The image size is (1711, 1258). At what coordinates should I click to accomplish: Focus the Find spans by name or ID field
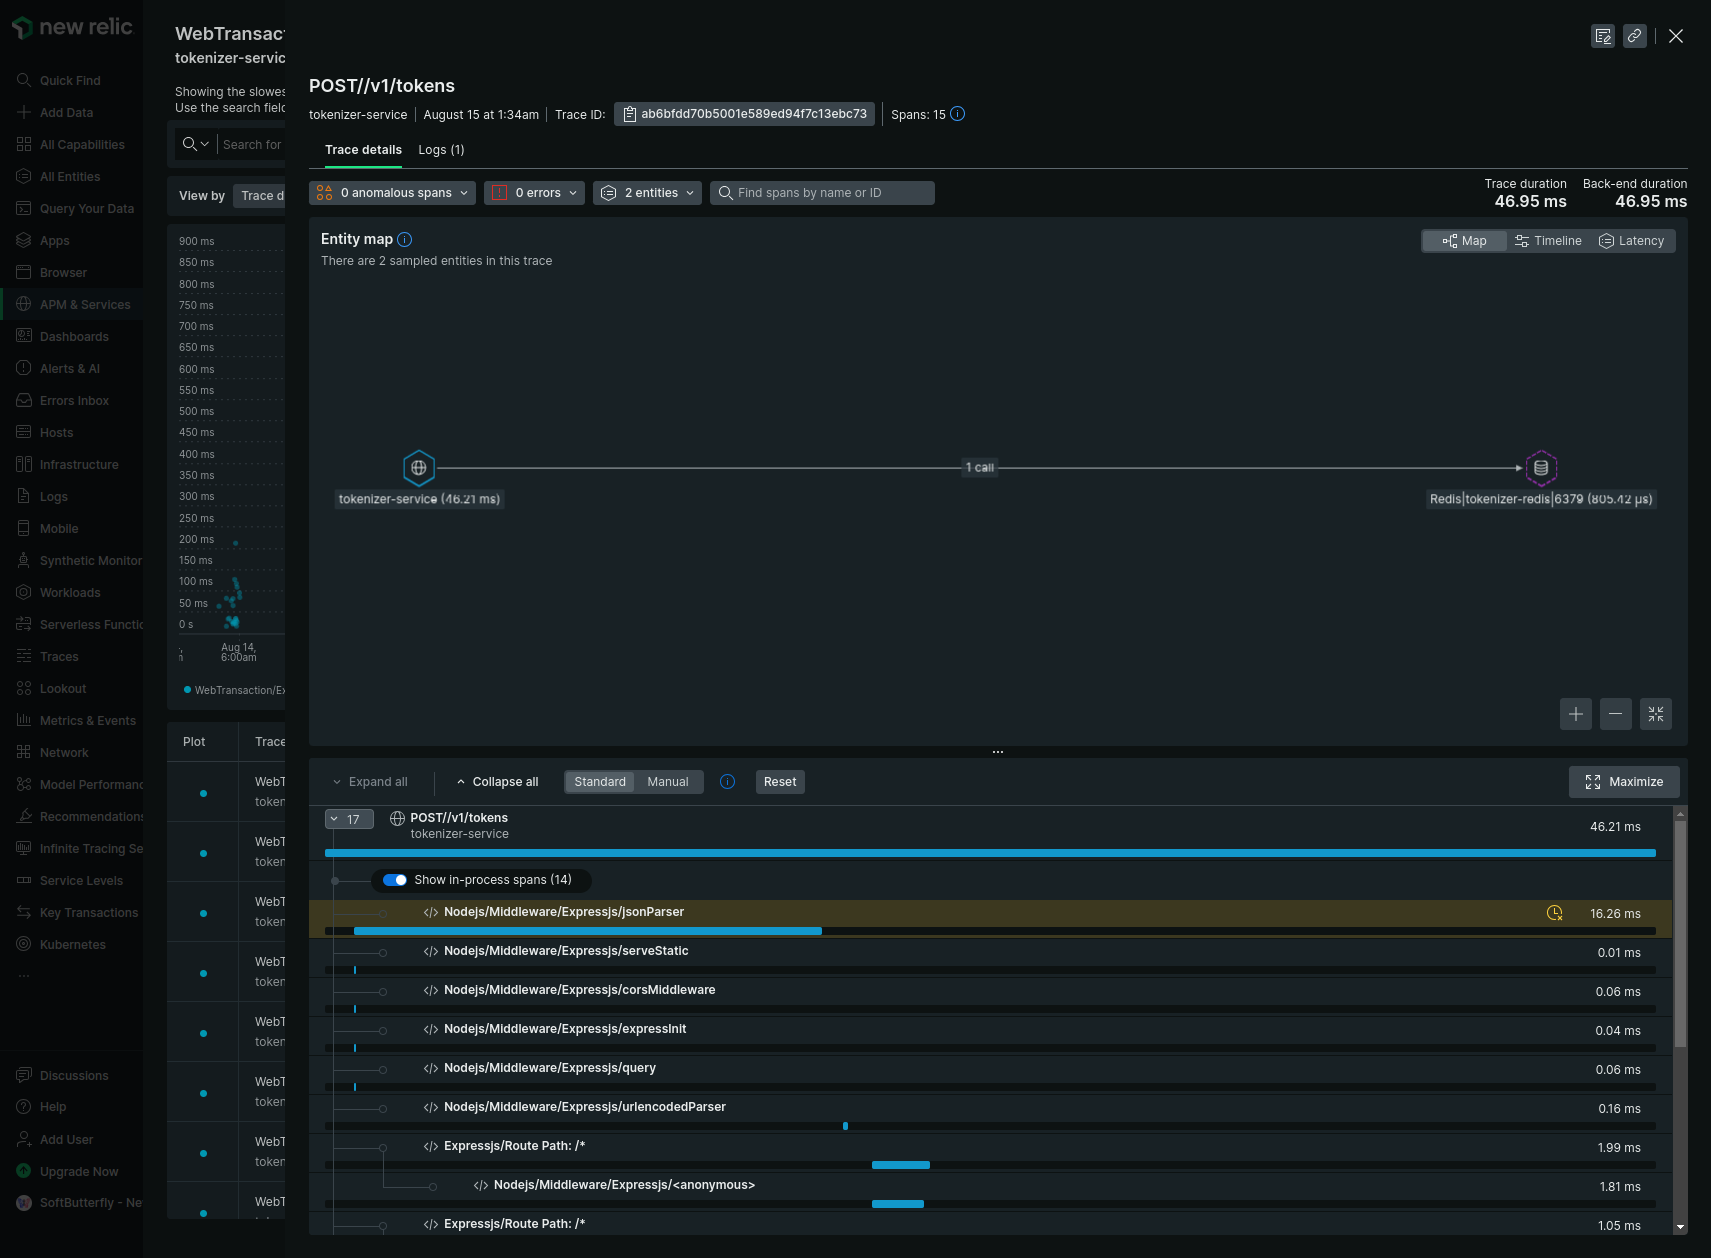822,193
